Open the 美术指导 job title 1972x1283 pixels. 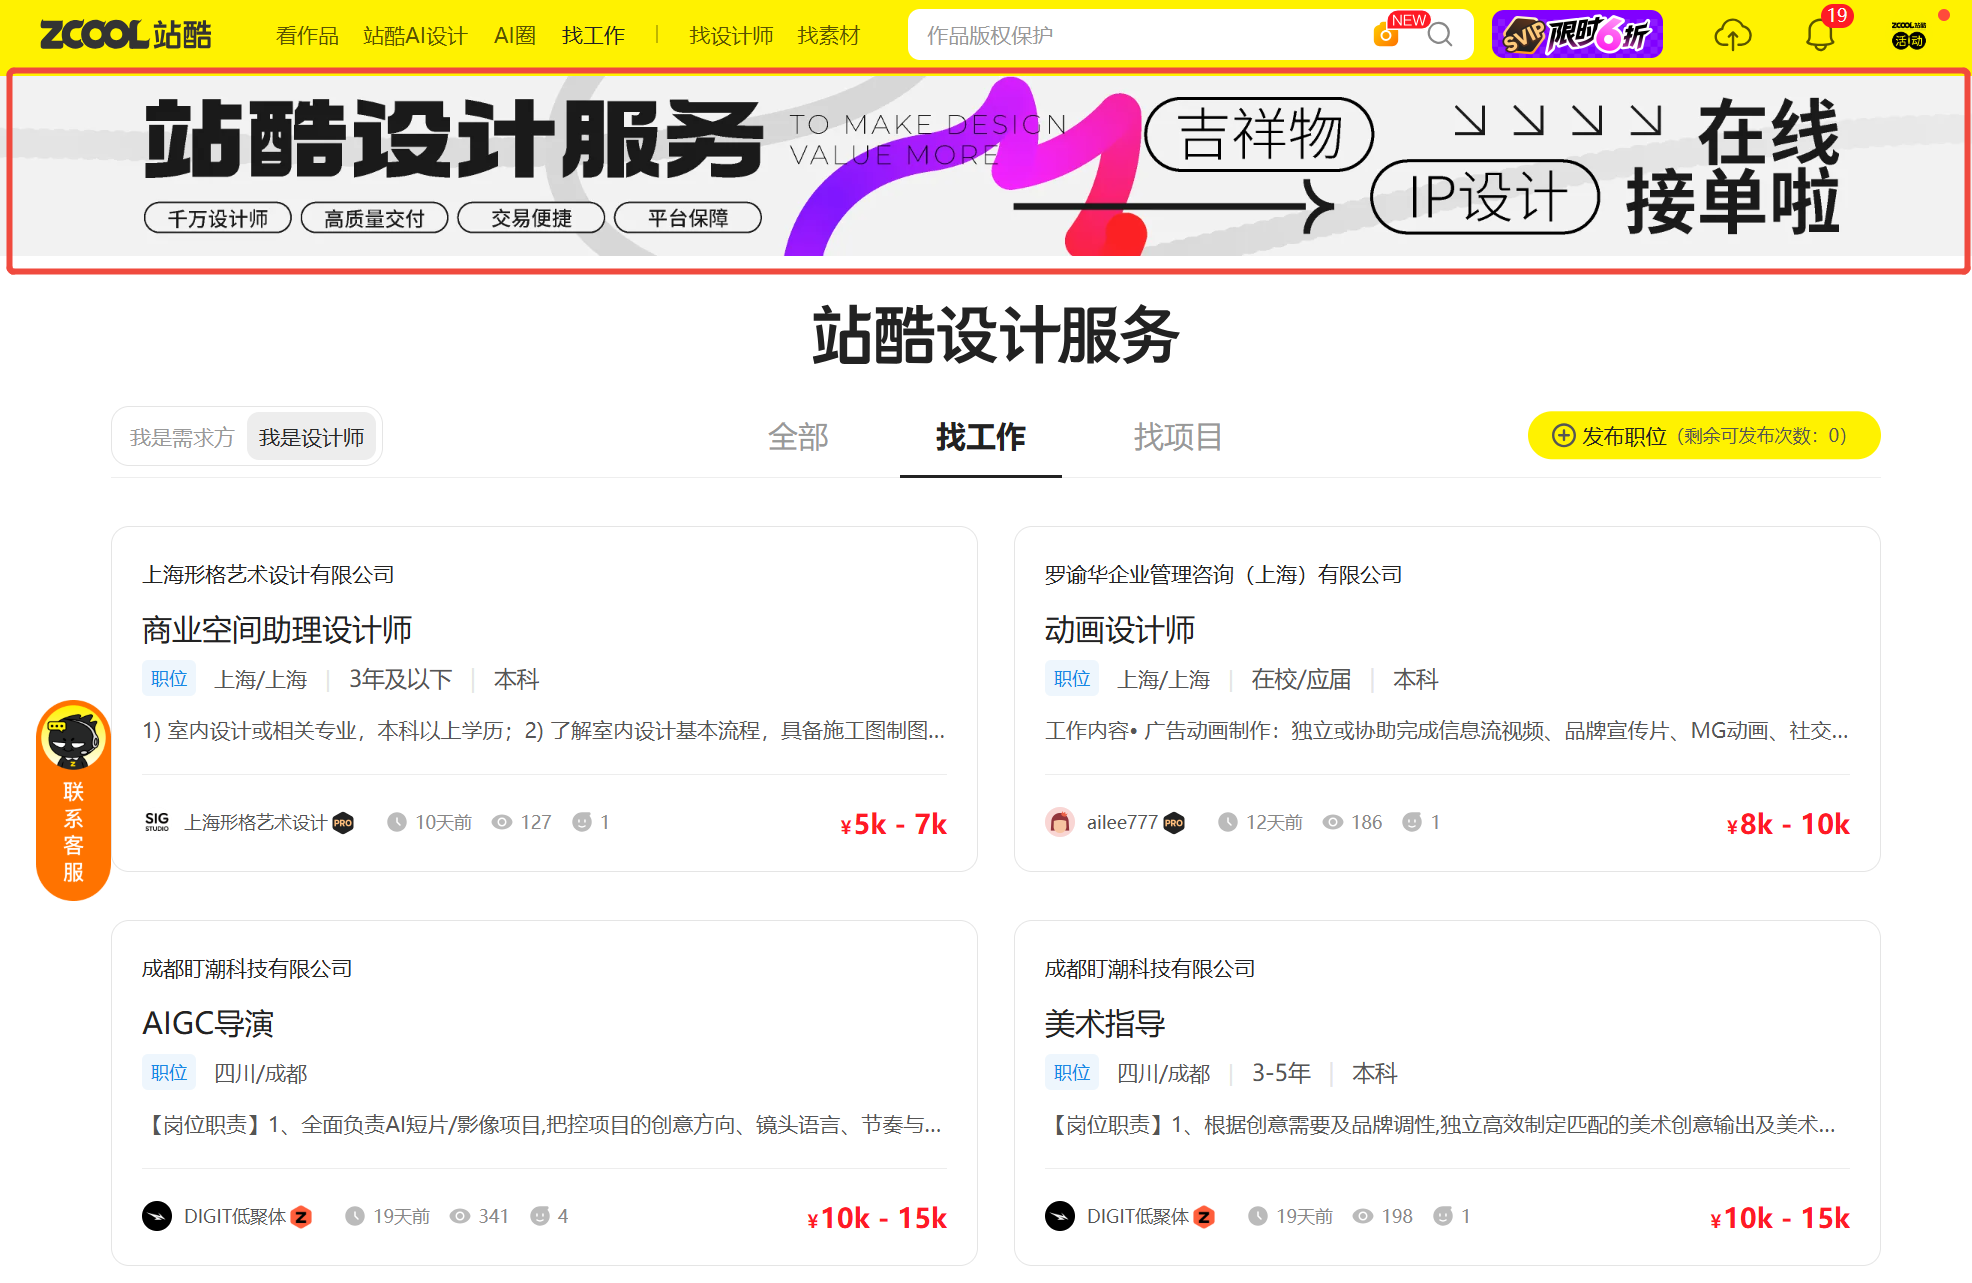tap(1105, 1024)
